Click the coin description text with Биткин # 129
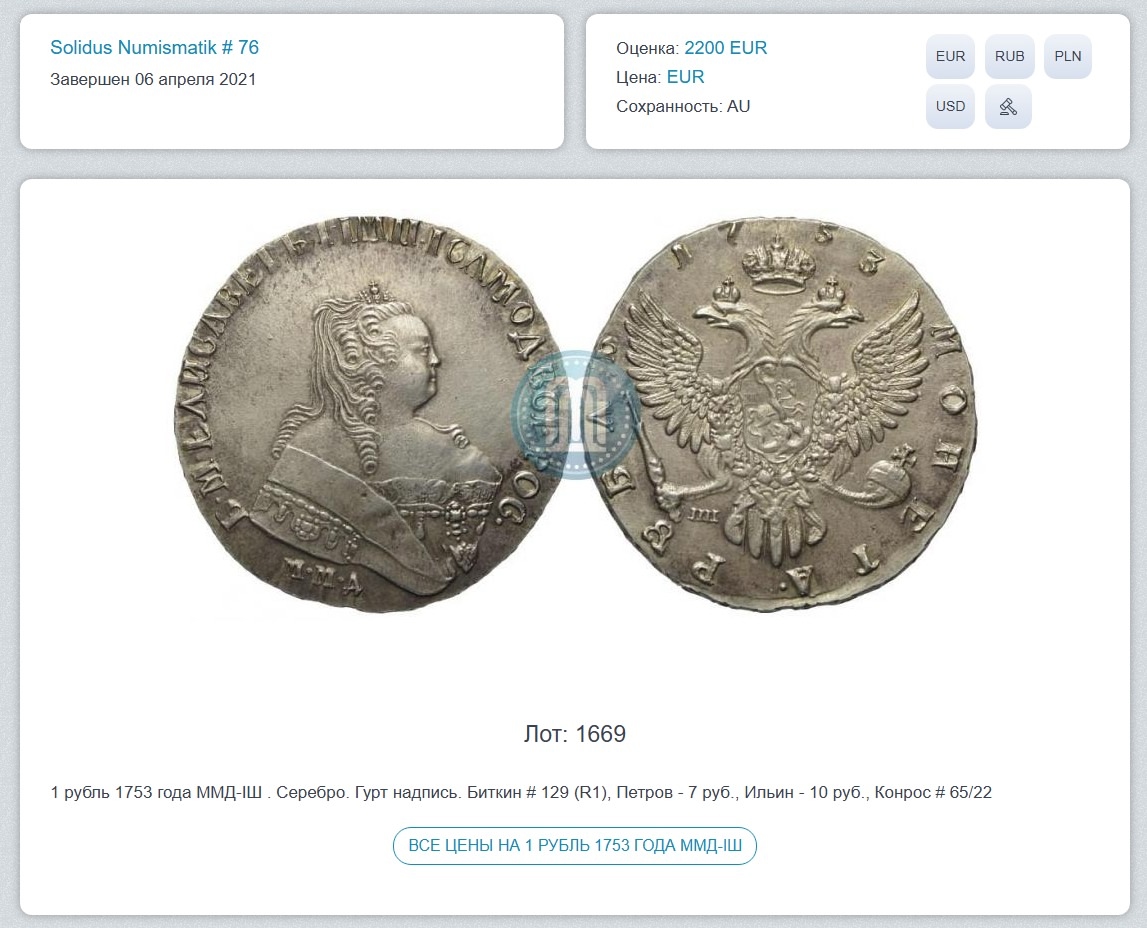The image size is (1147, 928). tap(521, 792)
